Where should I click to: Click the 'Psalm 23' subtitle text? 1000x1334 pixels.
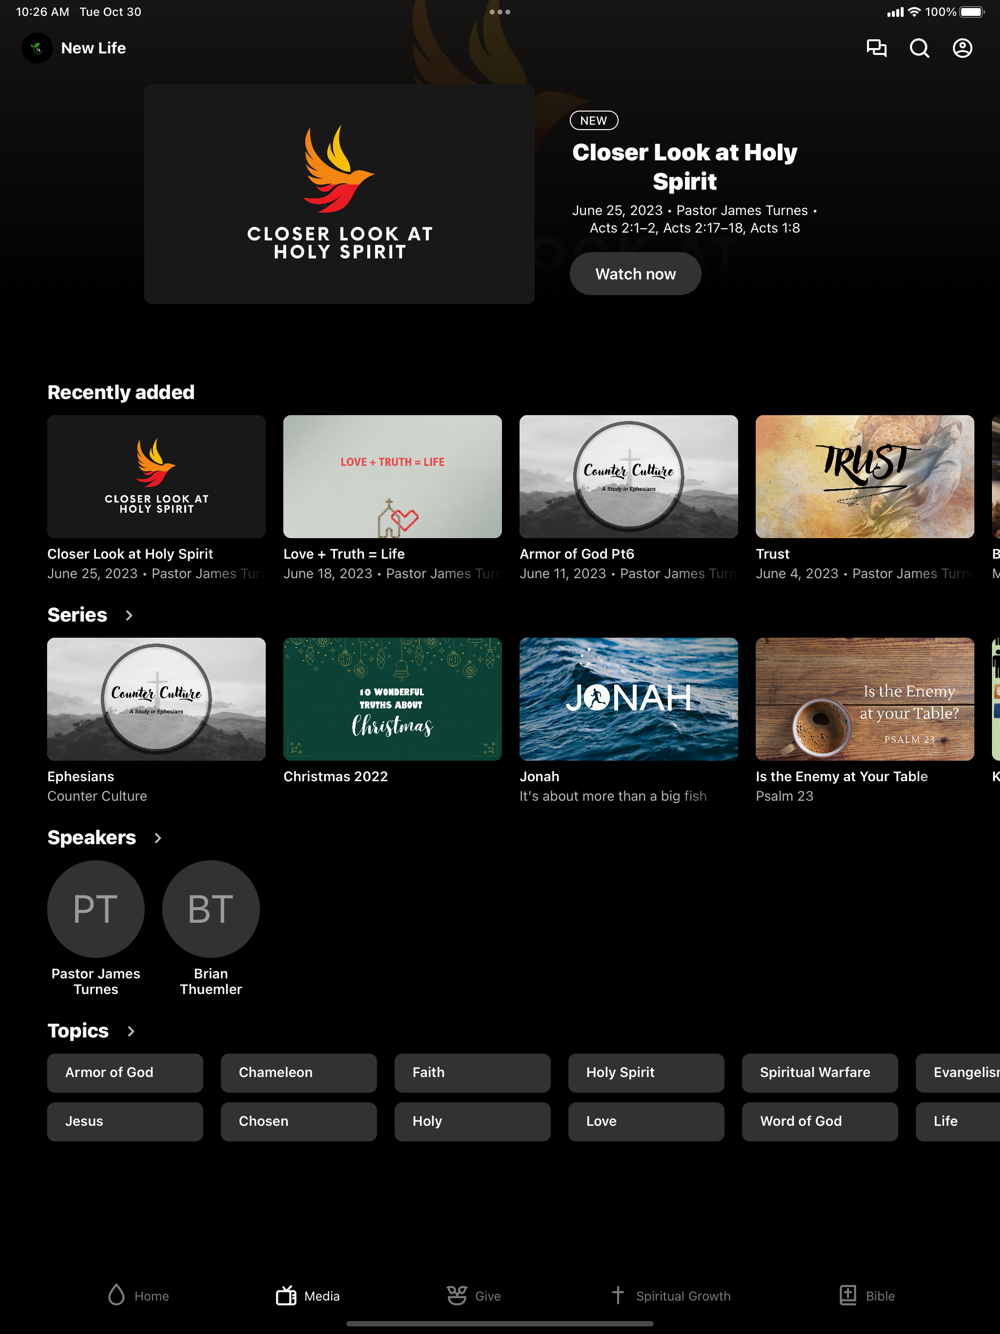coord(785,796)
